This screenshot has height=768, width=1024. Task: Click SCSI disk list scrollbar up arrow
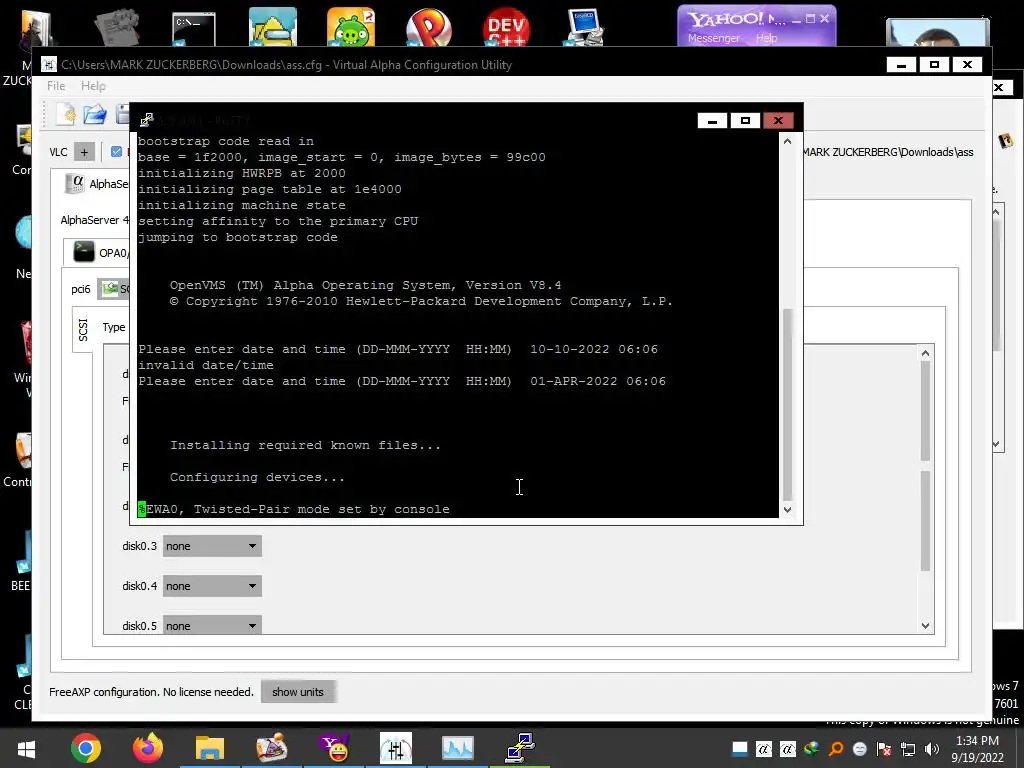(x=925, y=353)
